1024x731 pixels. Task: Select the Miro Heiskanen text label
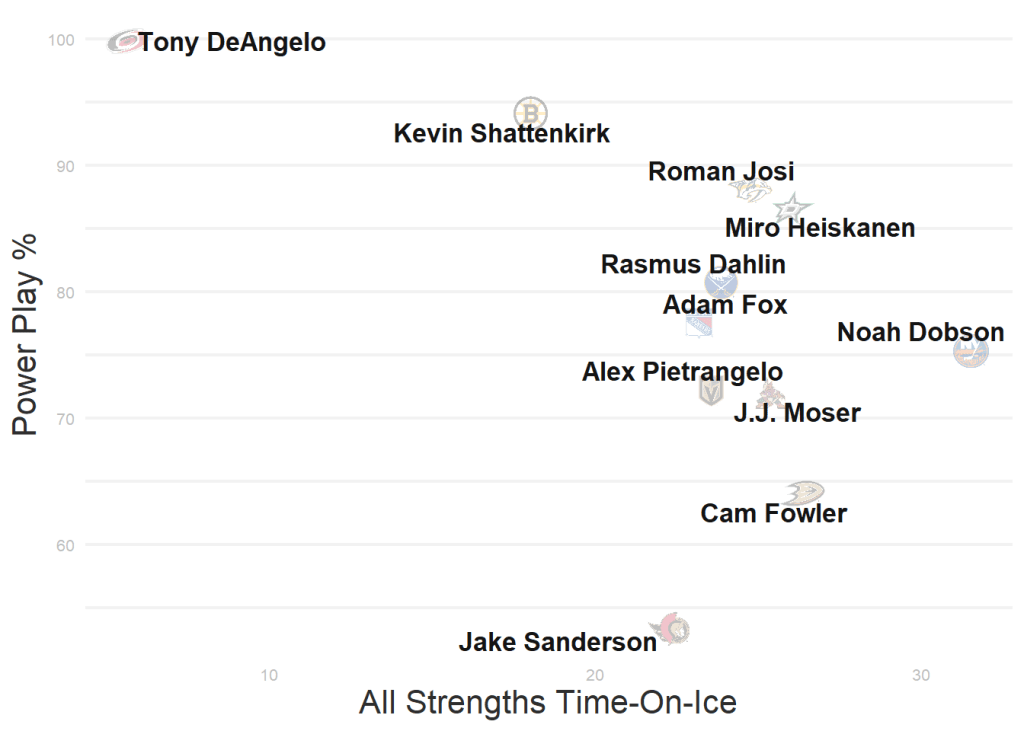[820, 228]
